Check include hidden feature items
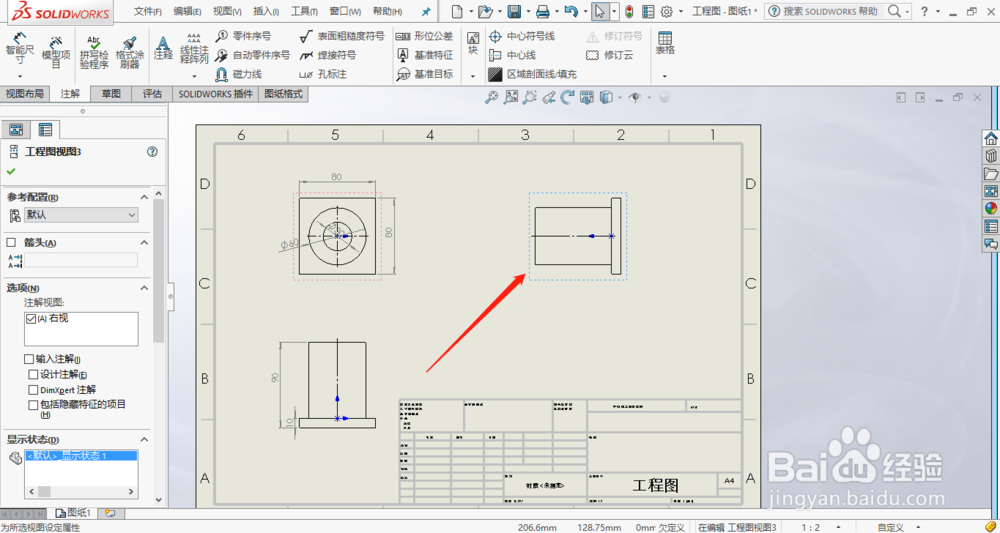Screen dimensions: 1000x533 [x=33, y=405]
